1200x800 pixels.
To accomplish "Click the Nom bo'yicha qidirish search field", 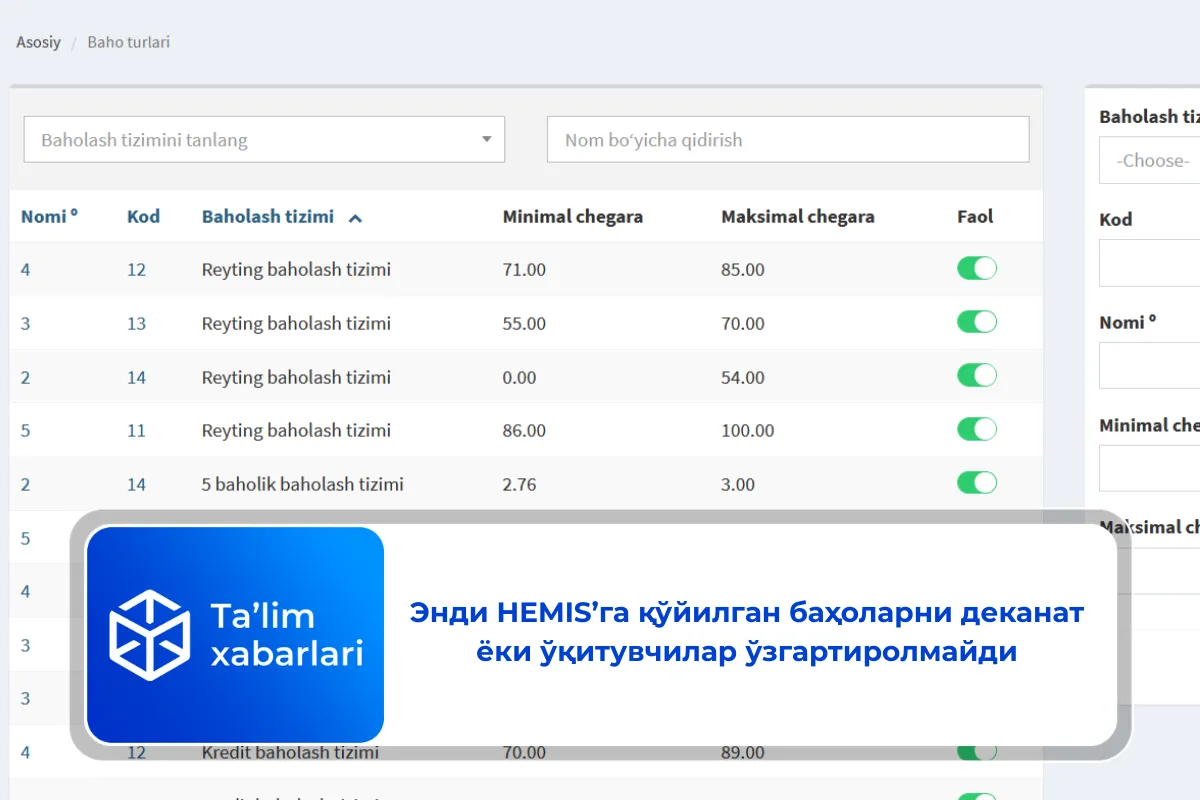I will (788, 139).
